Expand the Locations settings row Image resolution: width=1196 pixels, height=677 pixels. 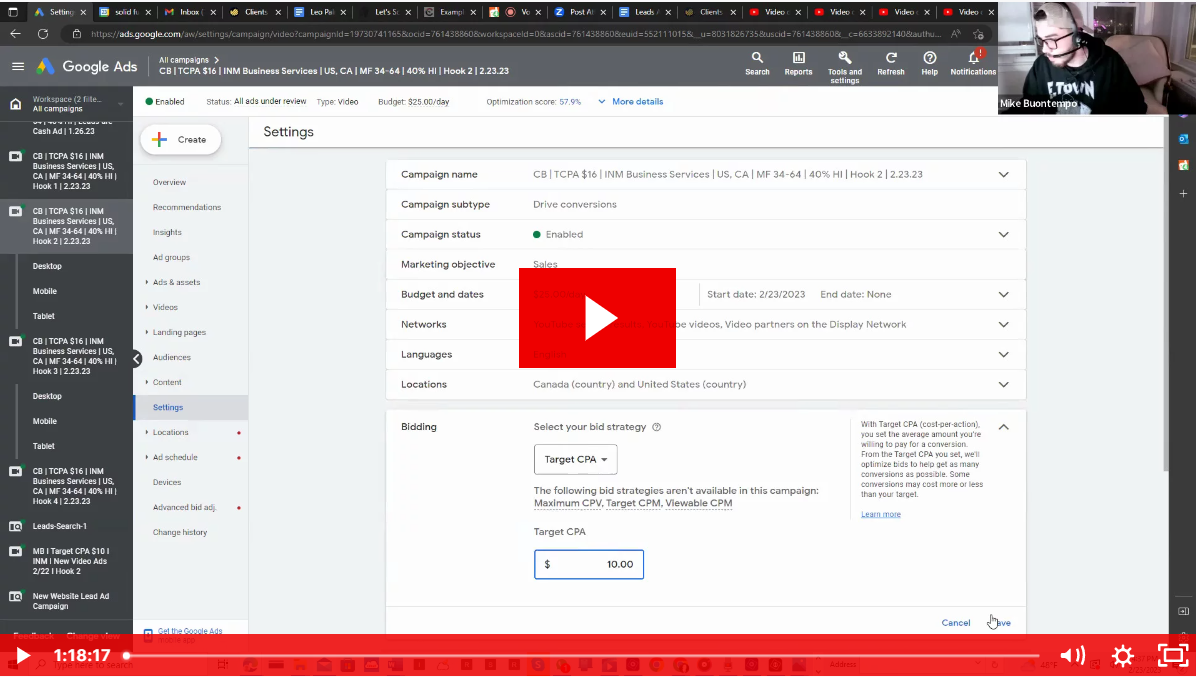1003,385
